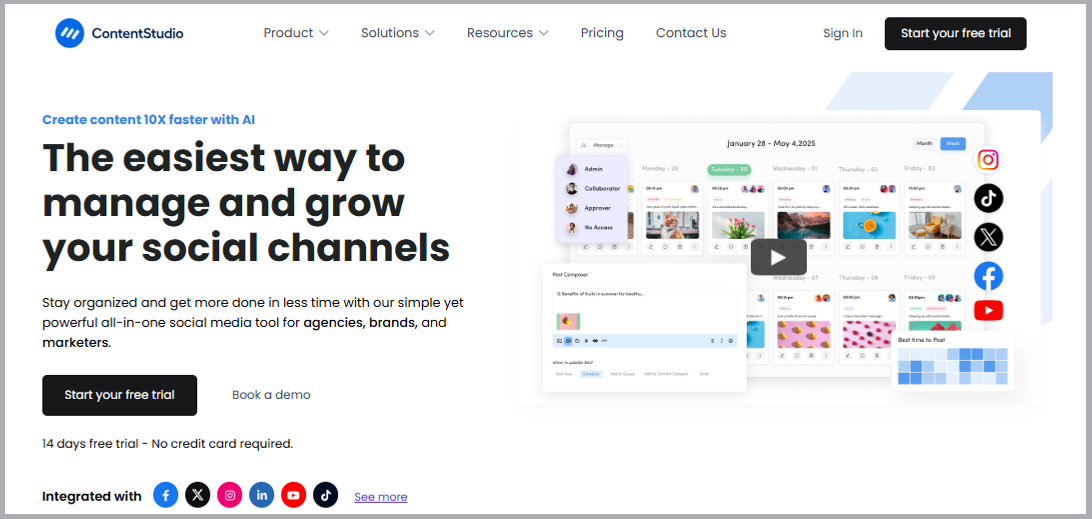Viewport: 1092px width, 519px height.
Task: Click the large YouTube icon beside the calendar
Action: (988, 310)
